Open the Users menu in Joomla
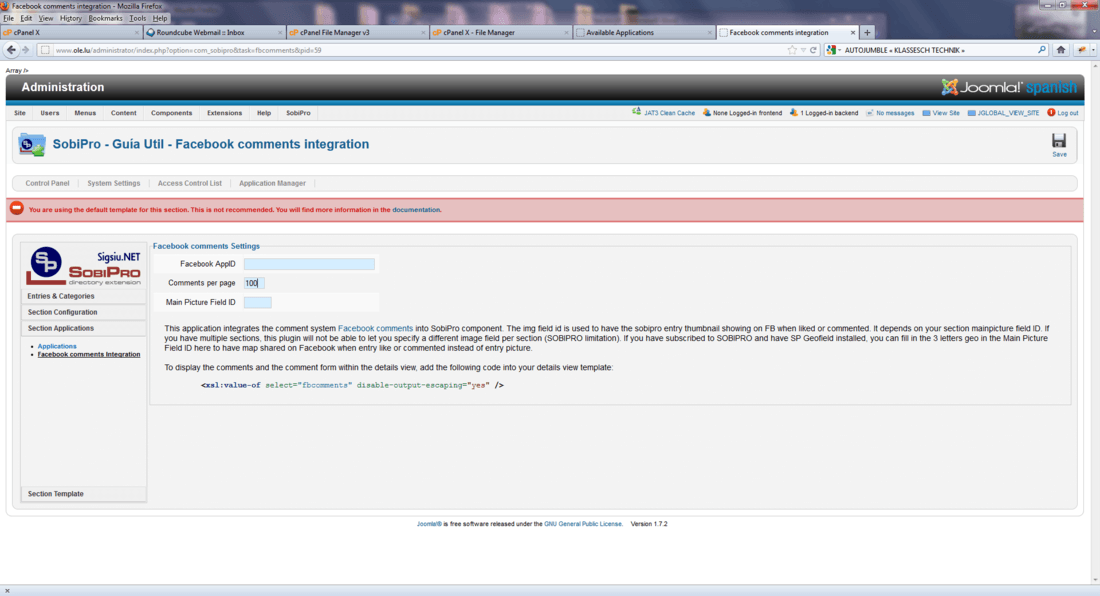 (x=50, y=113)
